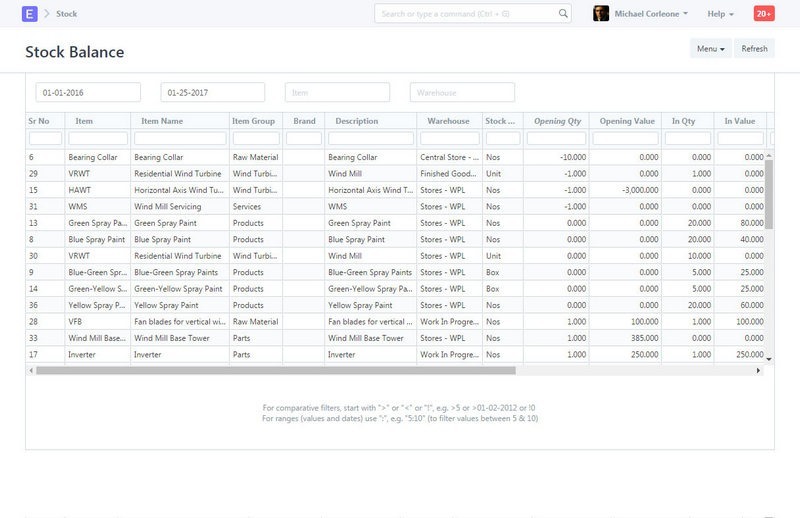Open the Menu dropdown button
Viewport: 800px width, 518px height.
point(710,48)
